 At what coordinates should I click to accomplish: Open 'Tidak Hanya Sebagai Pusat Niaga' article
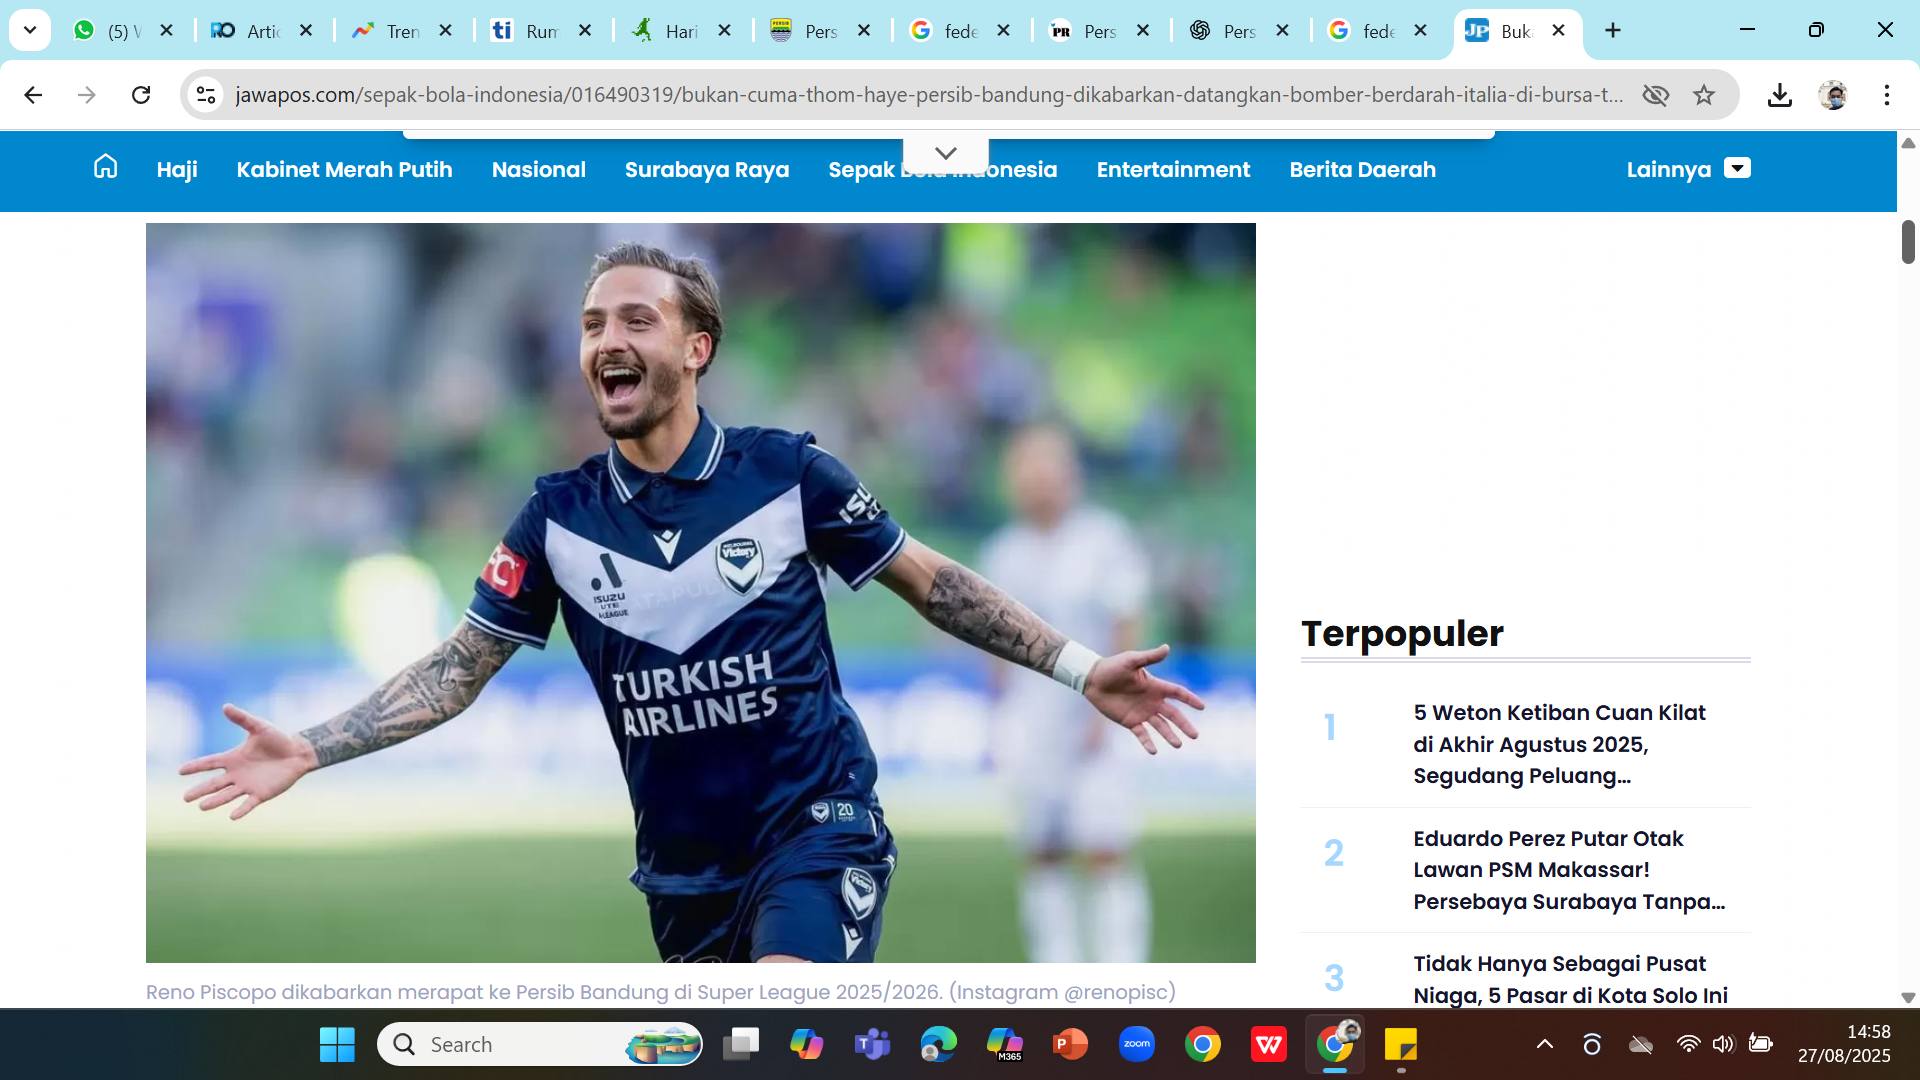tap(1571, 979)
